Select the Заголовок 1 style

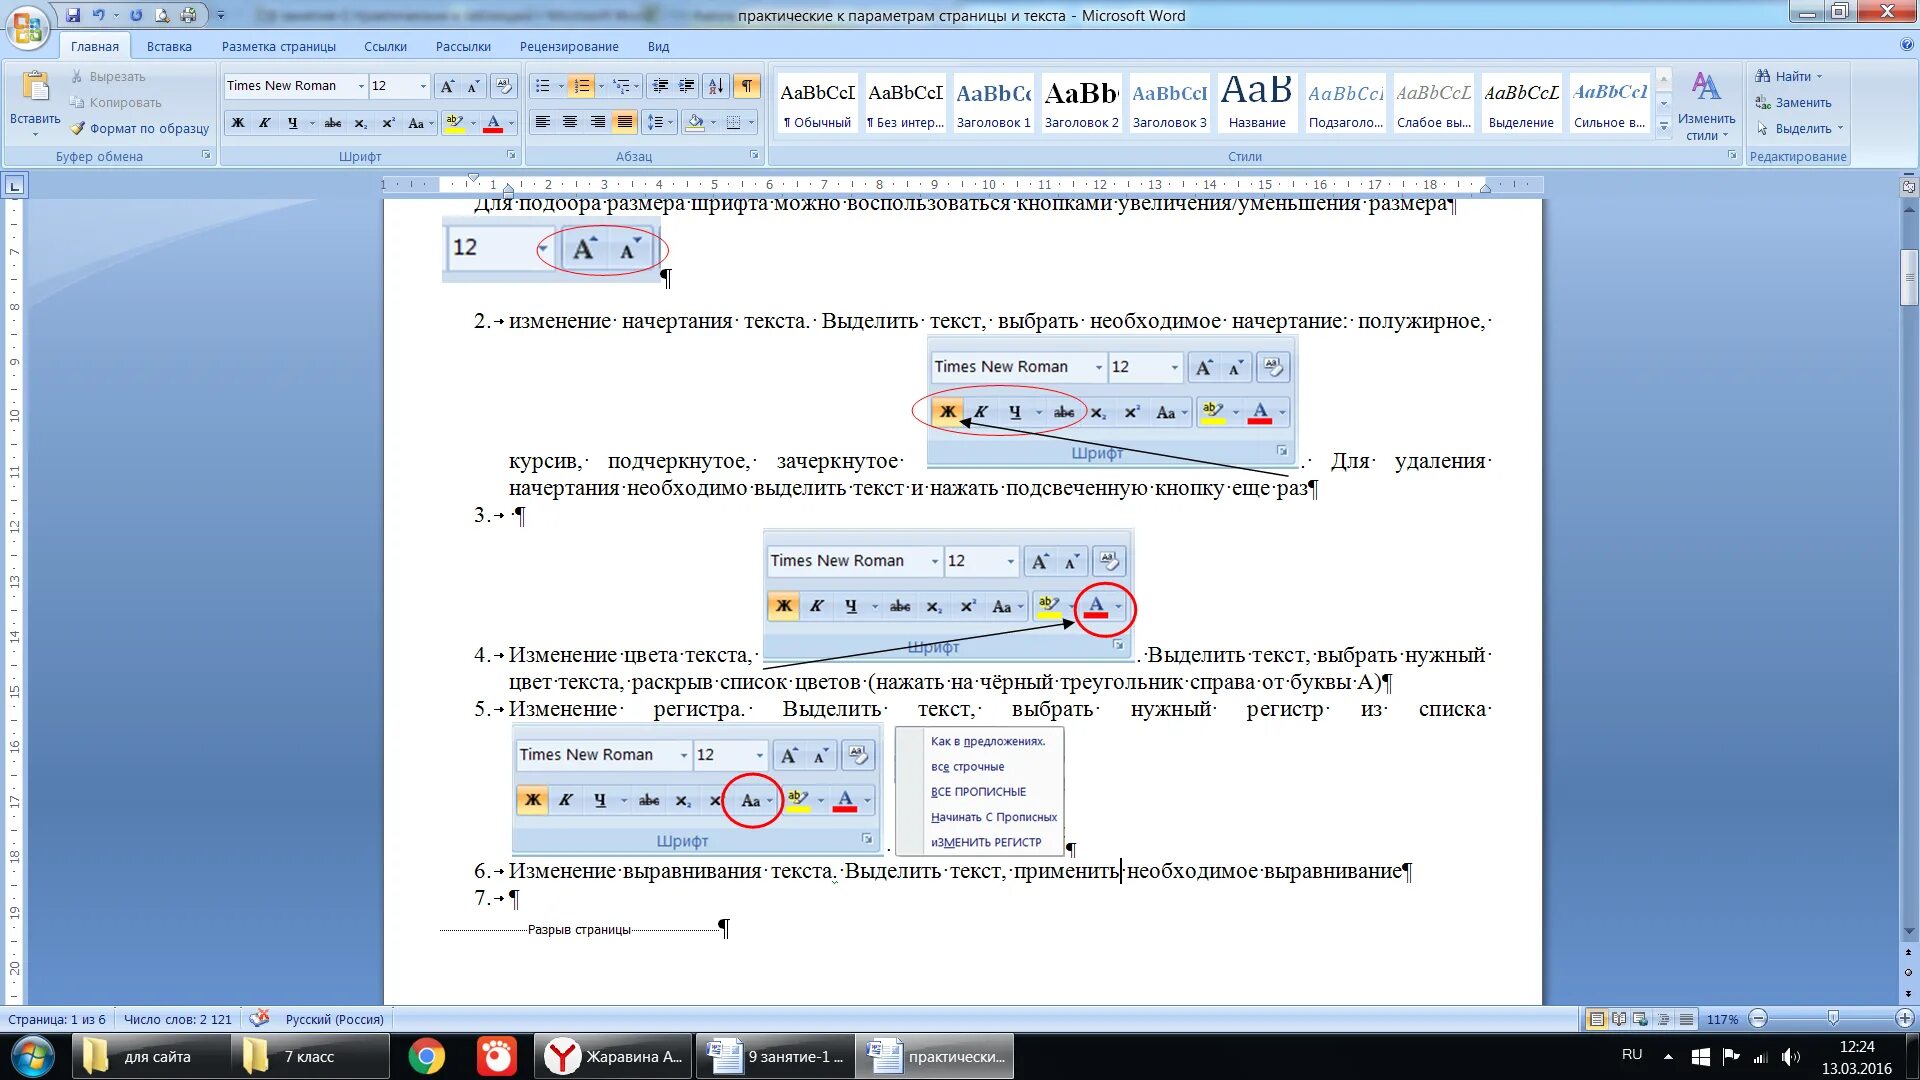[x=993, y=103]
